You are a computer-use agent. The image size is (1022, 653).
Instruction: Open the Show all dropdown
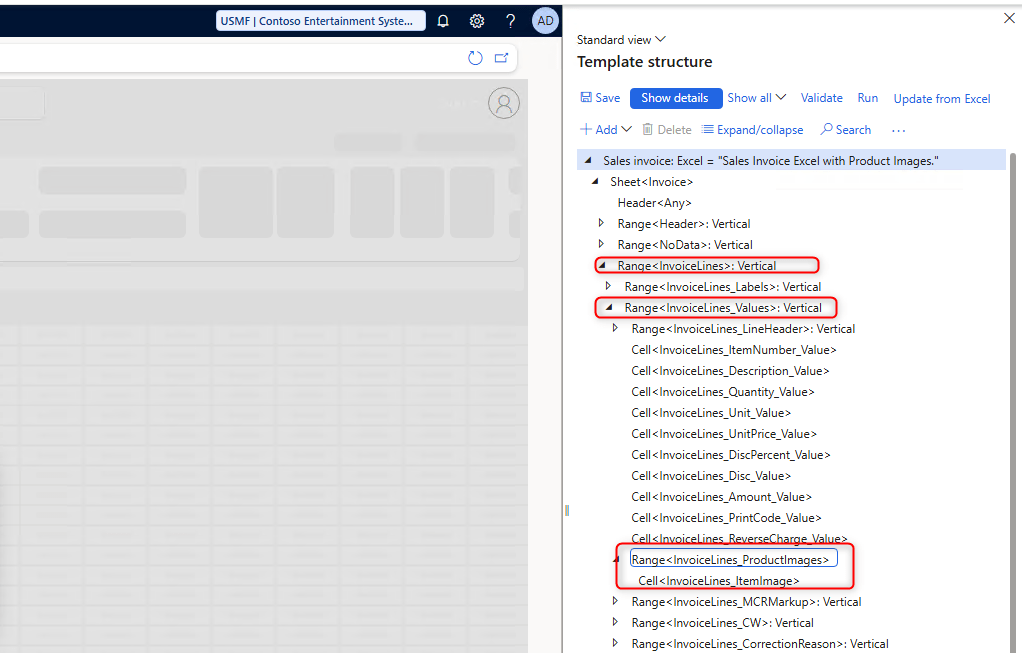pos(756,98)
